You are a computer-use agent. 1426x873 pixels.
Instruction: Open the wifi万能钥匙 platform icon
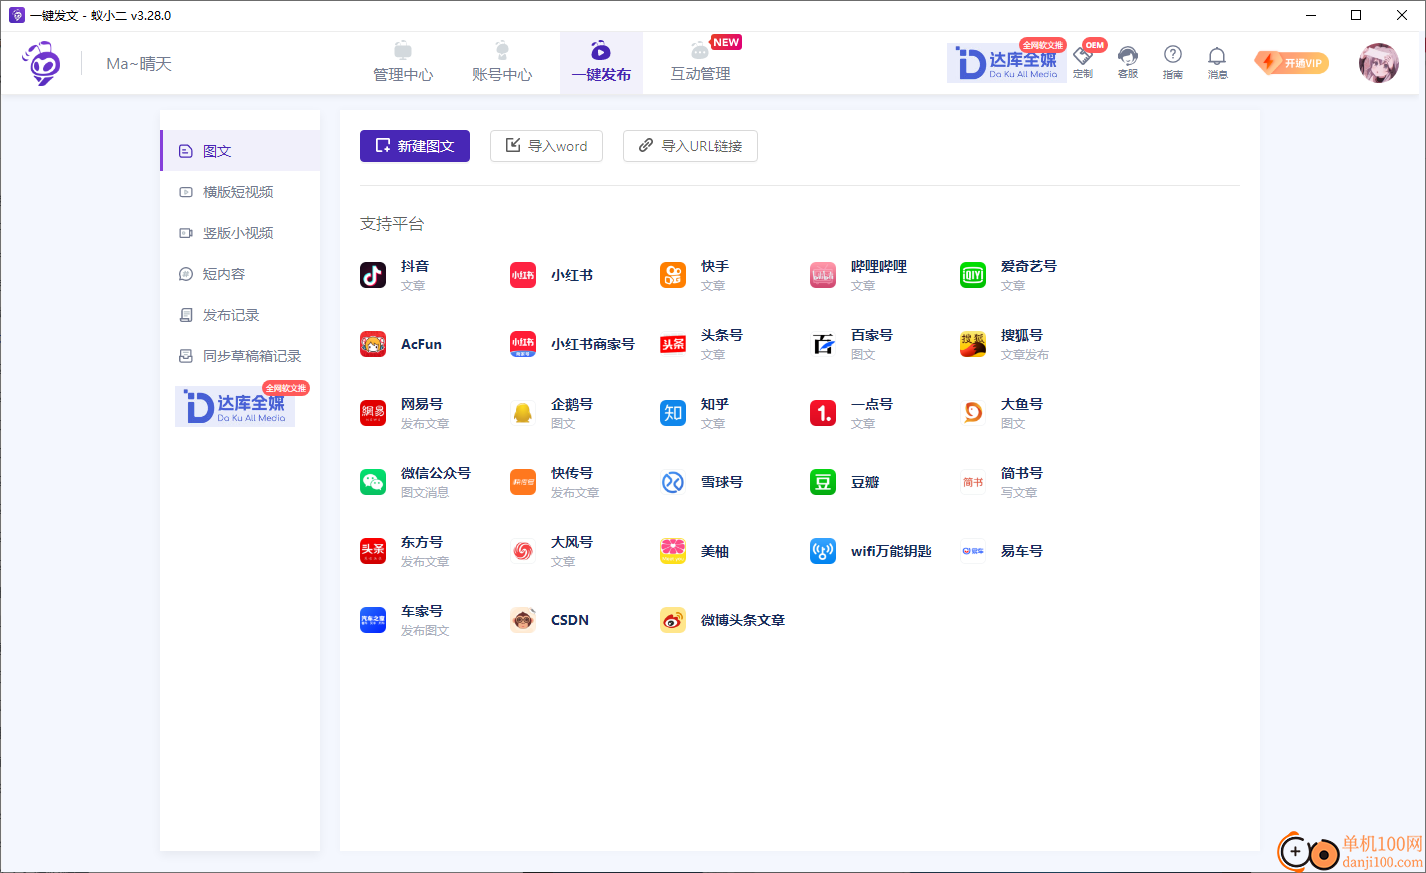click(x=823, y=551)
